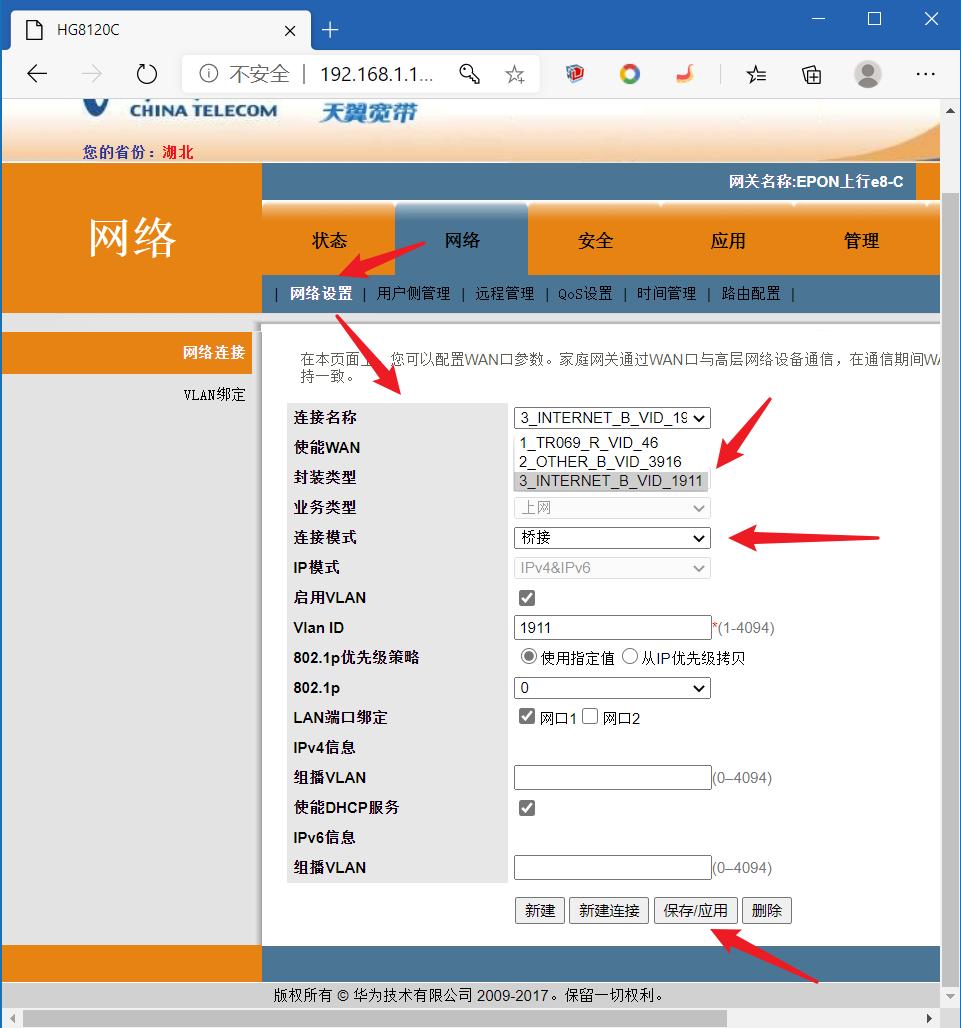The height and width of the screenshot is (1028, 961).
Task: Click the browser refresh icon
Action: point(146,73)
